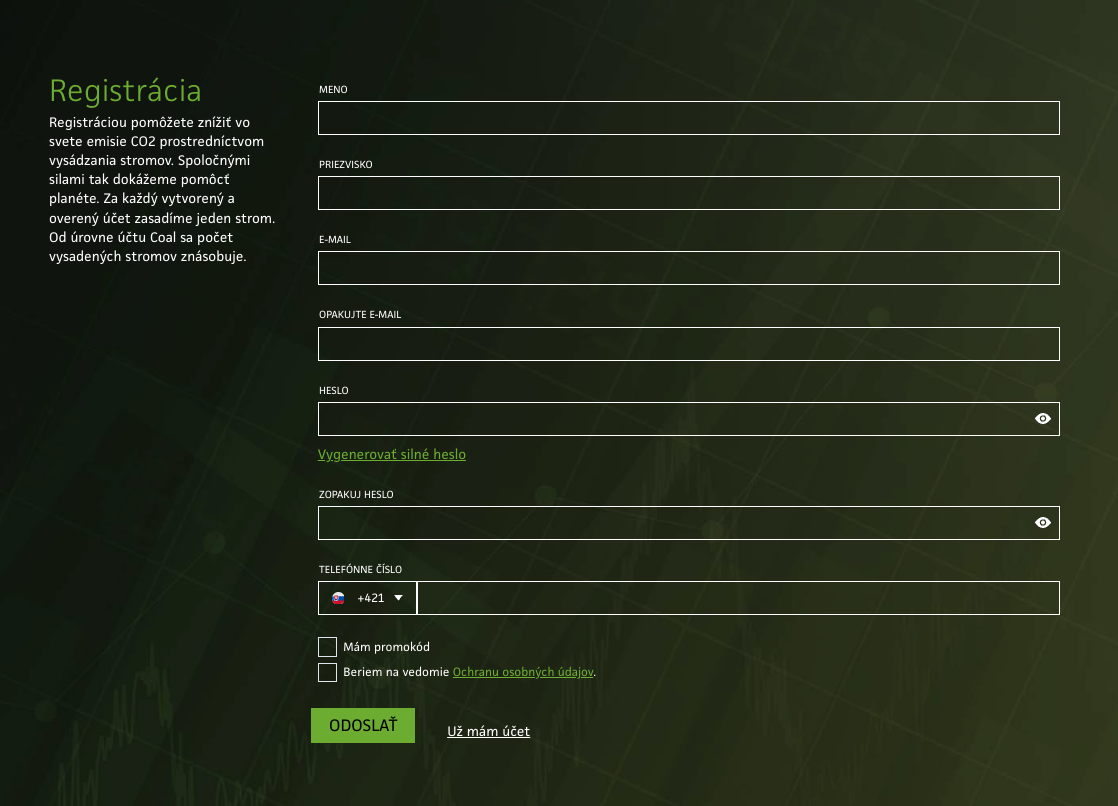Click Vygenerovať silné heslo to generate password
The image size is (1118, 806).
(x=392, y=454)
